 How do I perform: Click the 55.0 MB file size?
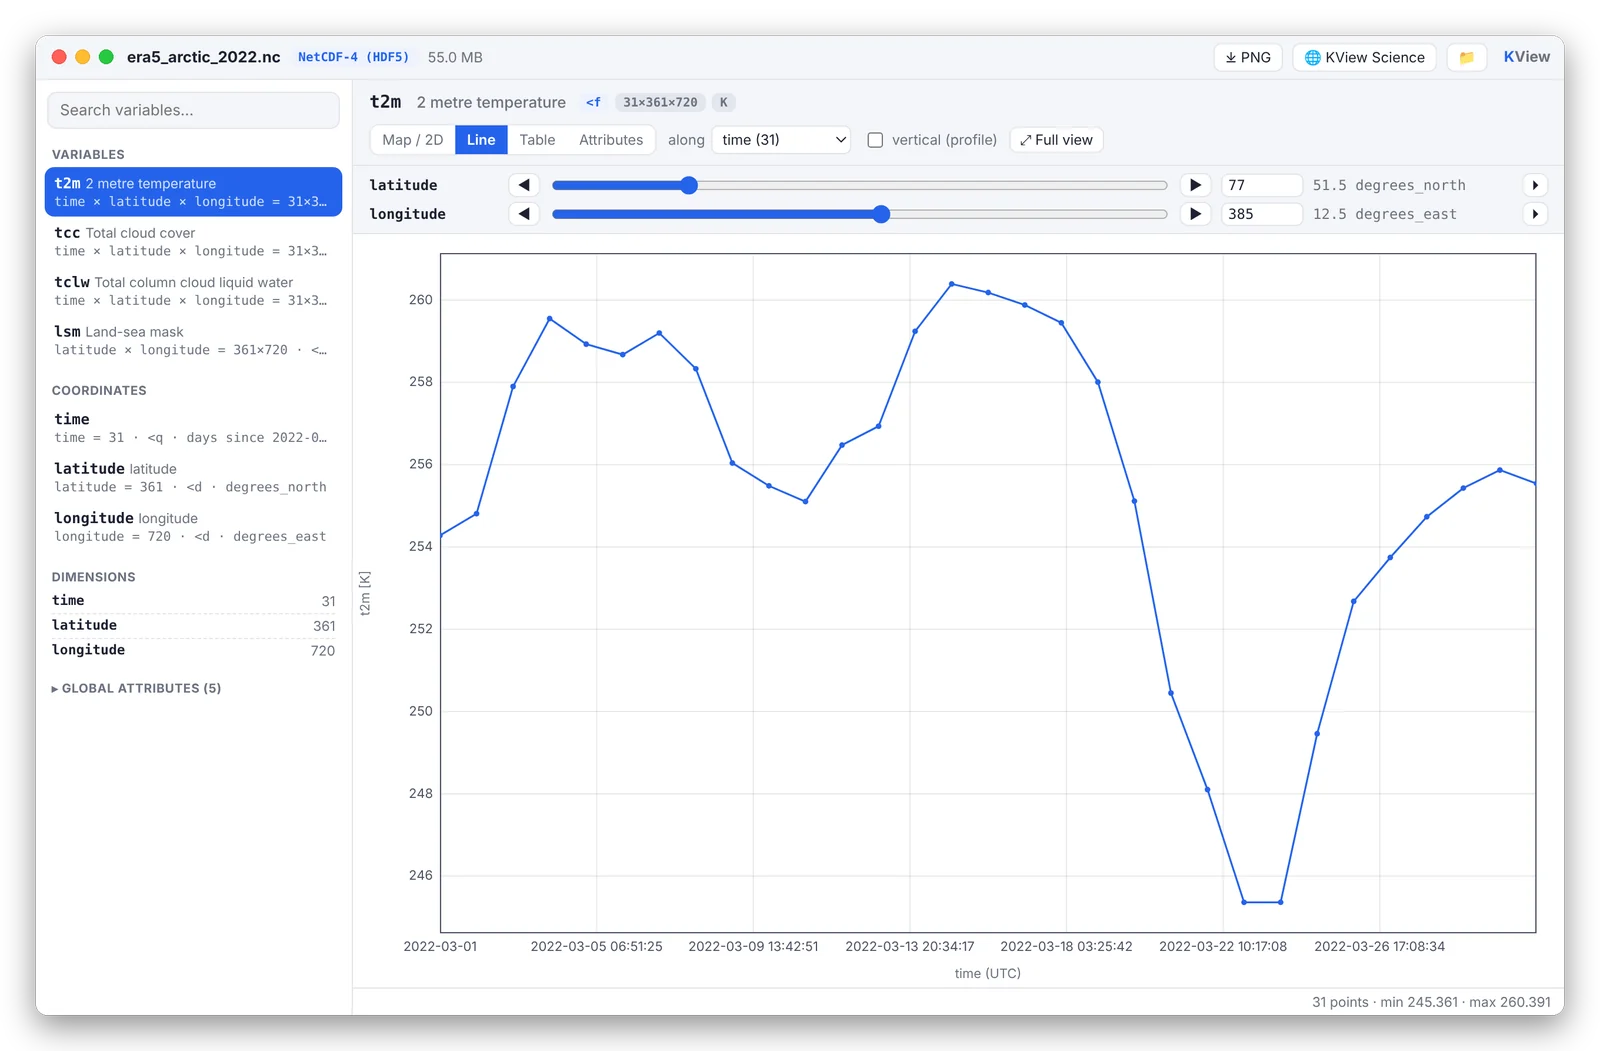455,57
